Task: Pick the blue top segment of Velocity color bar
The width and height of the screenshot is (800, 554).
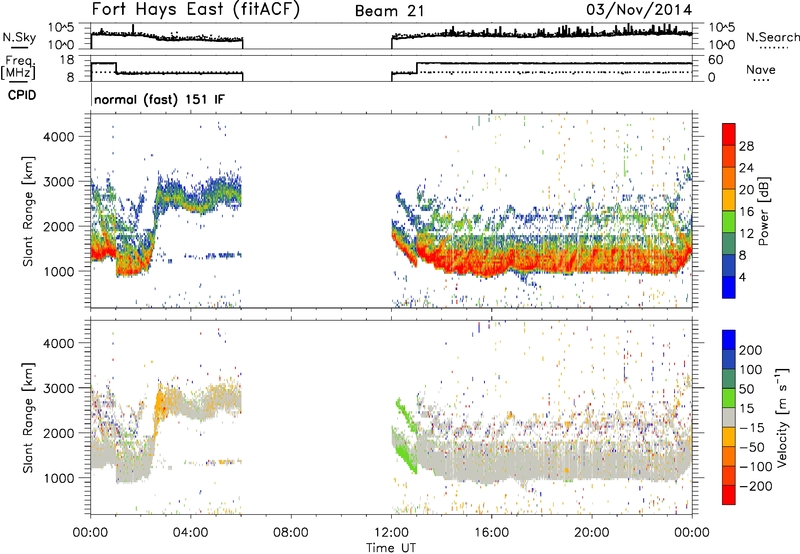Action: click(729, 340)
